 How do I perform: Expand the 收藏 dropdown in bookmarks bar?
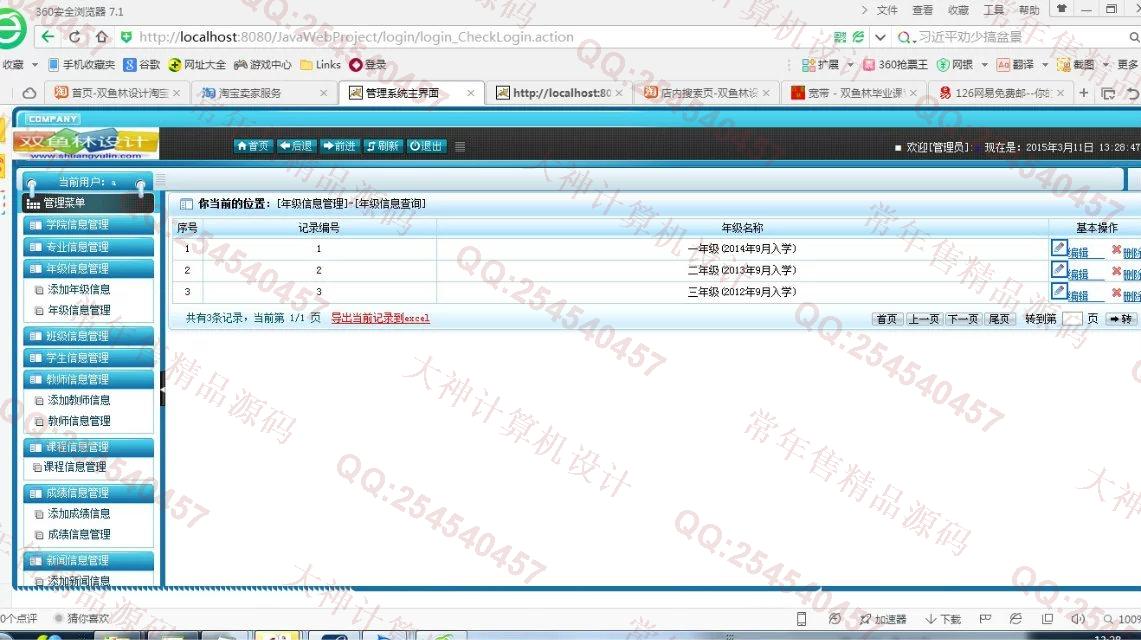point(34,65)
